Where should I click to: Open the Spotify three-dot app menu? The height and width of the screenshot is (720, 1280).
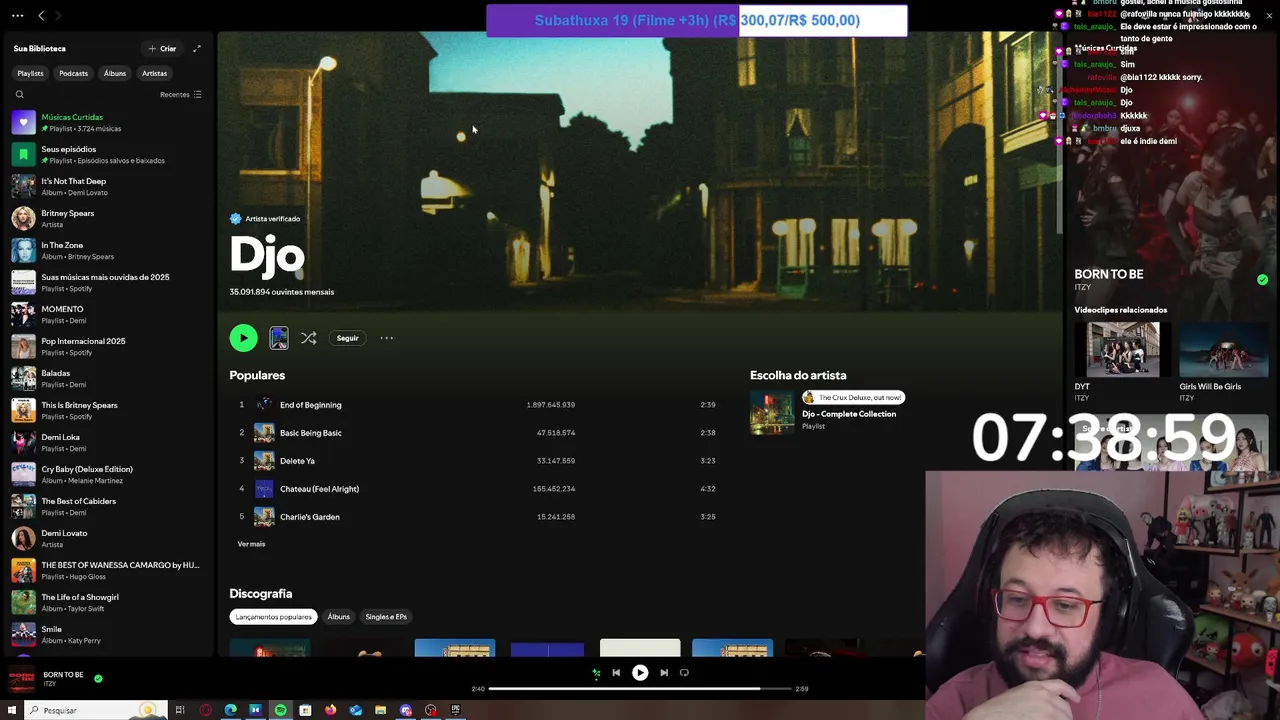(x=15, y=16)
